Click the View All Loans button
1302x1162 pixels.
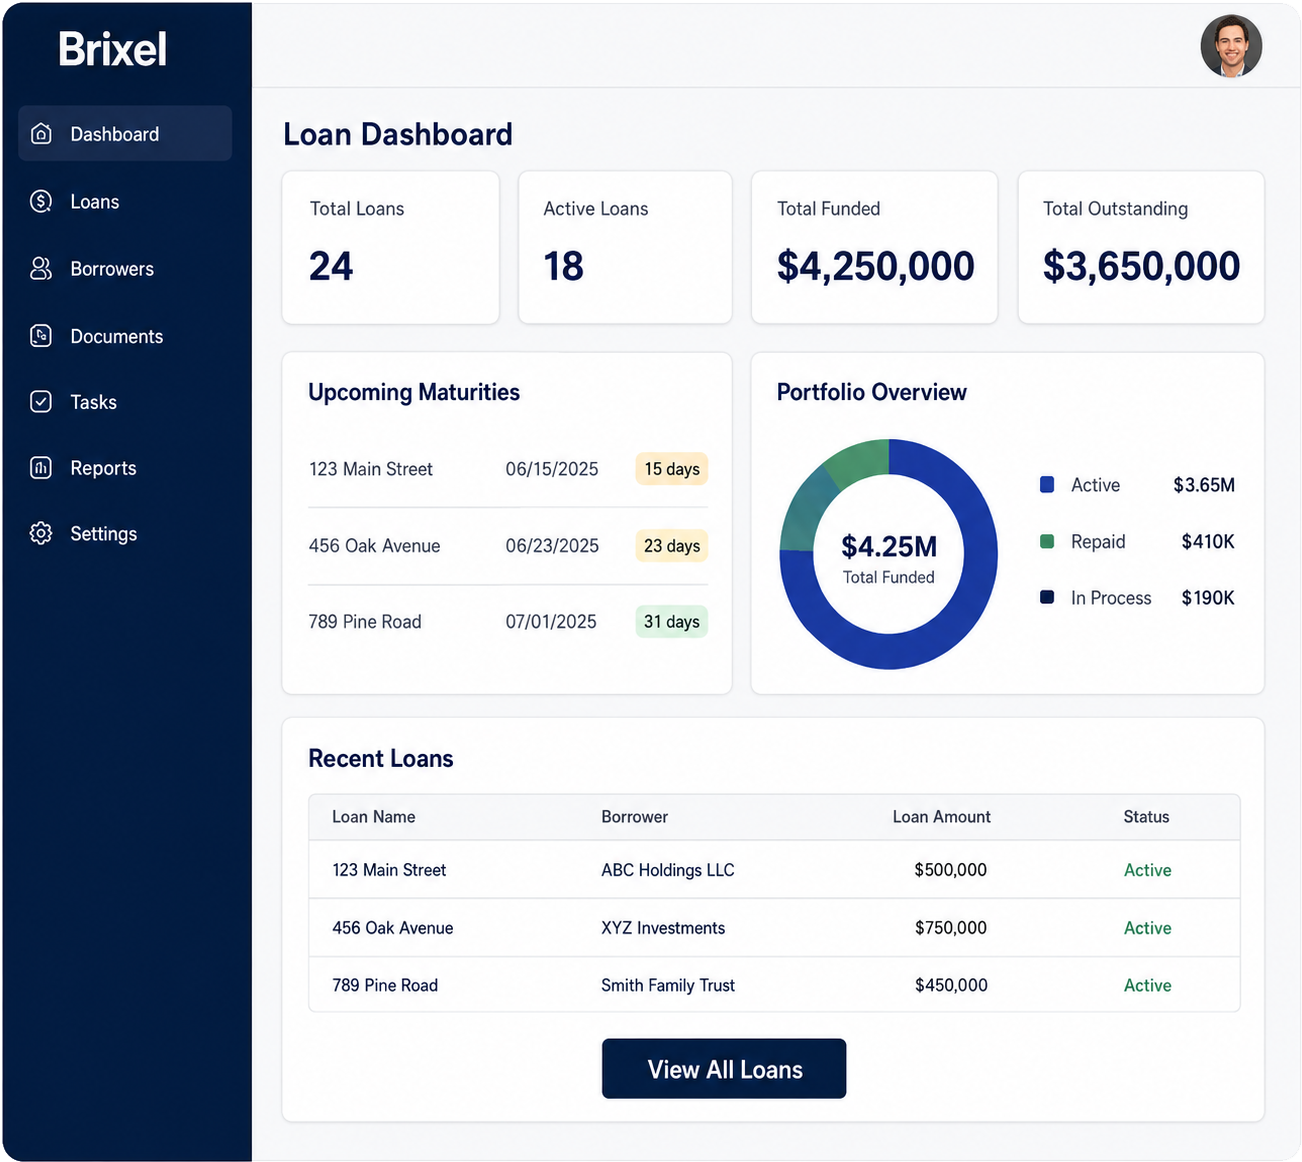[x=724, y=1069]
